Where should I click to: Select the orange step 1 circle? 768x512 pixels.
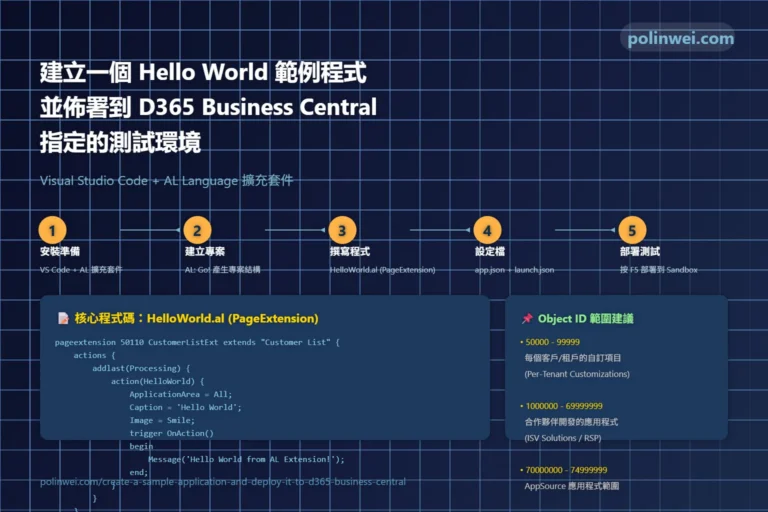click(x=52, y=230)
